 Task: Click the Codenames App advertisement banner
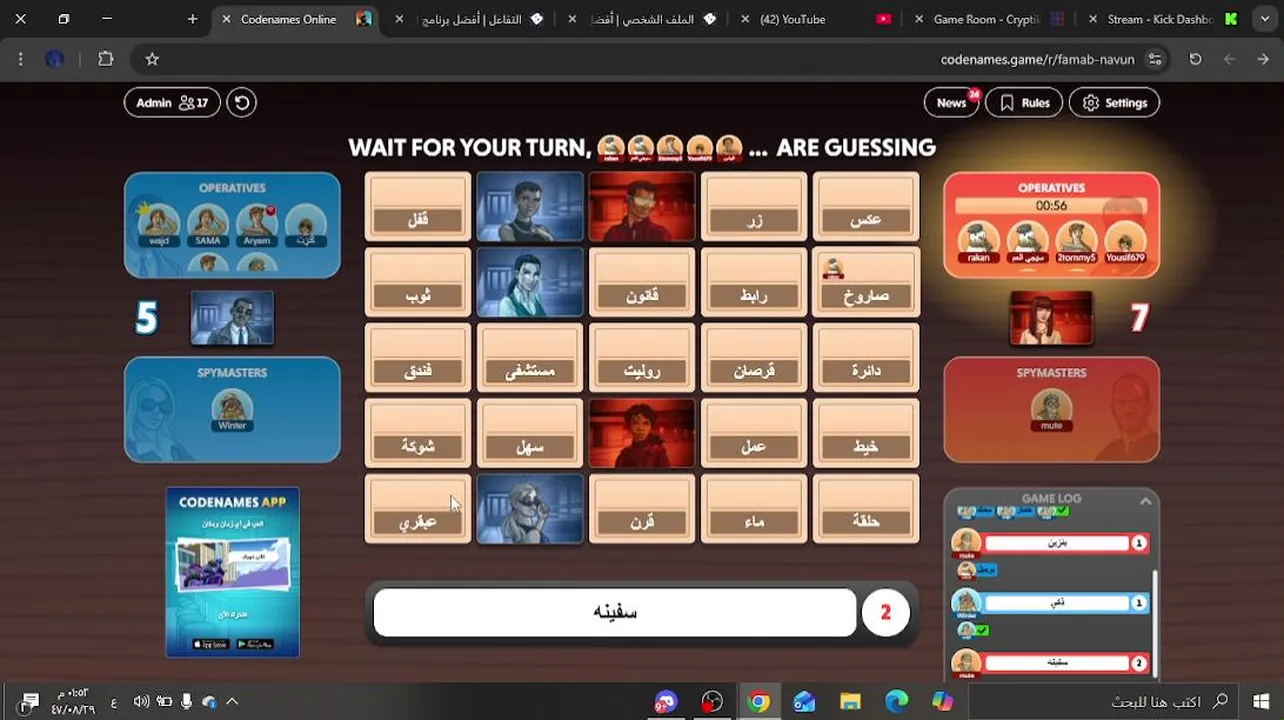(232, 572)
